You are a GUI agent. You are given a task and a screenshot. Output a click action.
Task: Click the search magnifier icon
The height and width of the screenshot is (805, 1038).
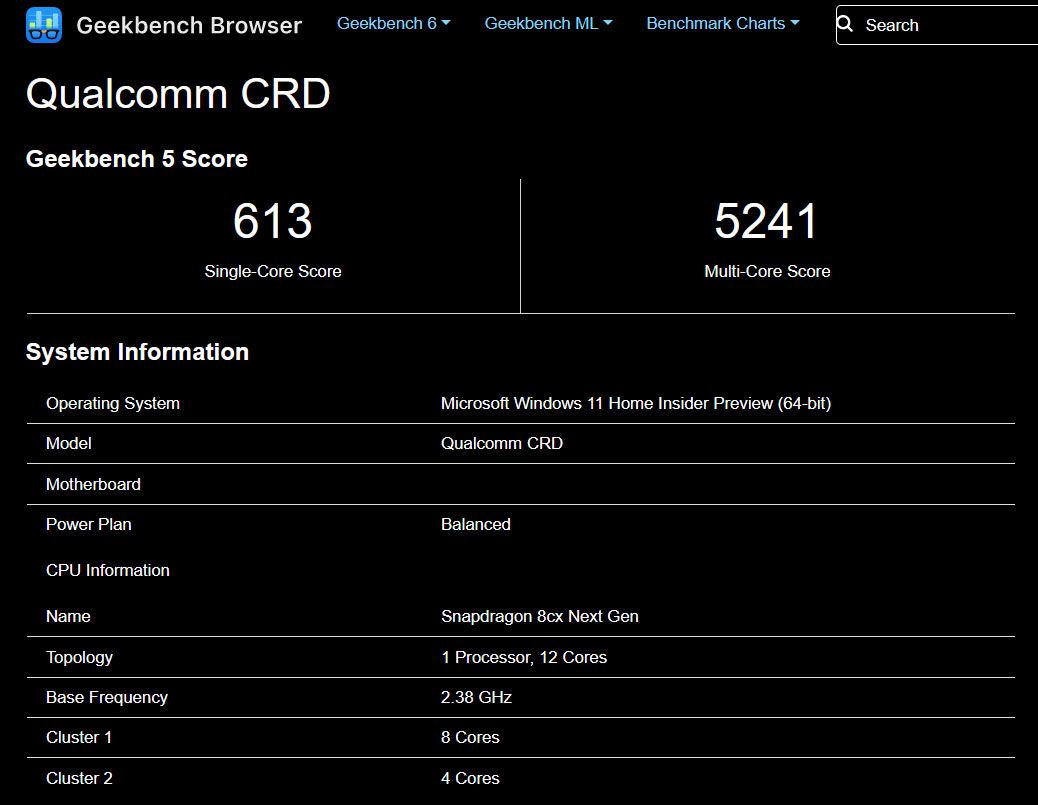tap(845, 24)
